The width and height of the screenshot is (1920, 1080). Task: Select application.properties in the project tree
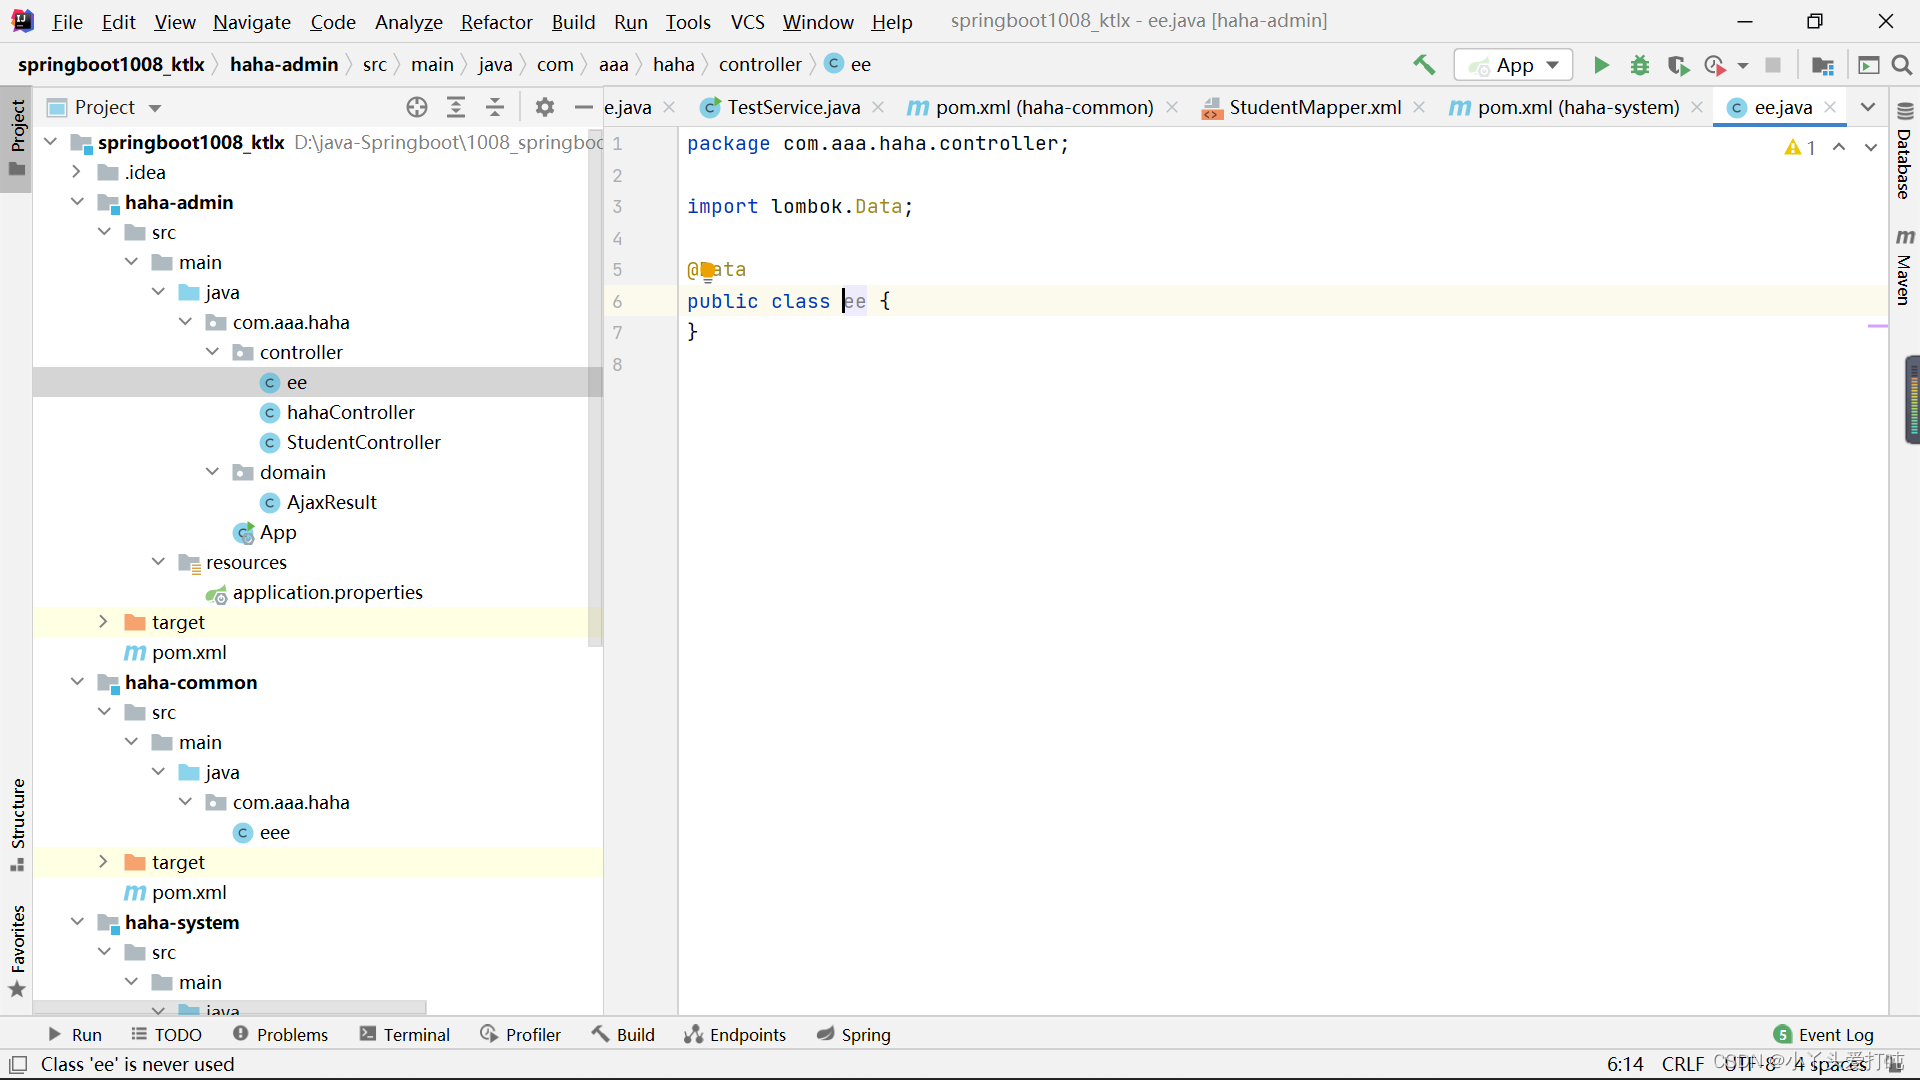(x=327, y=593)
